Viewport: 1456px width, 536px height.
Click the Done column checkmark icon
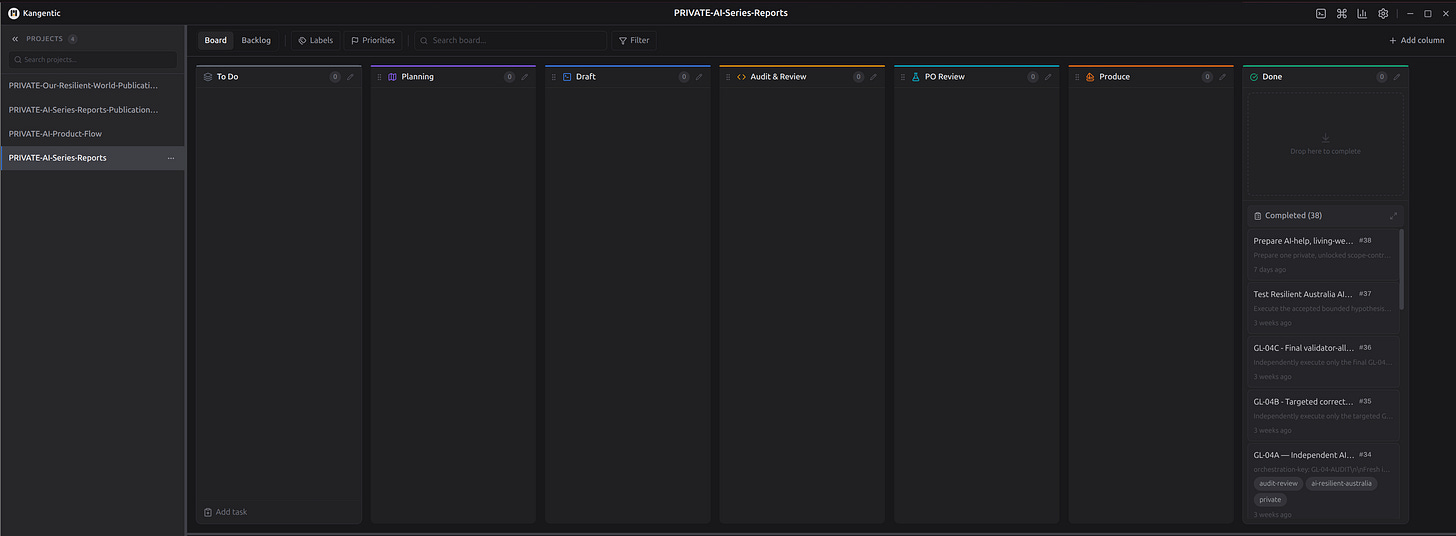1254,77
